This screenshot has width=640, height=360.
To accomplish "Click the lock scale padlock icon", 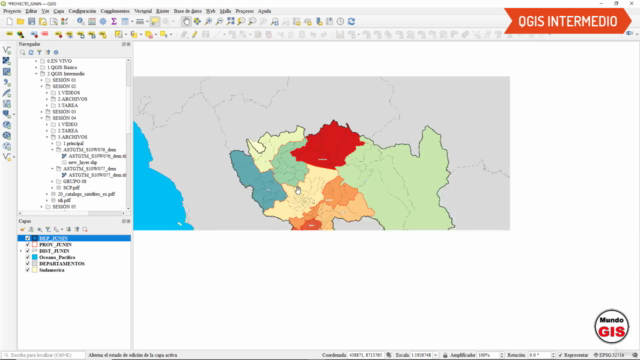I will click(445, 355).
